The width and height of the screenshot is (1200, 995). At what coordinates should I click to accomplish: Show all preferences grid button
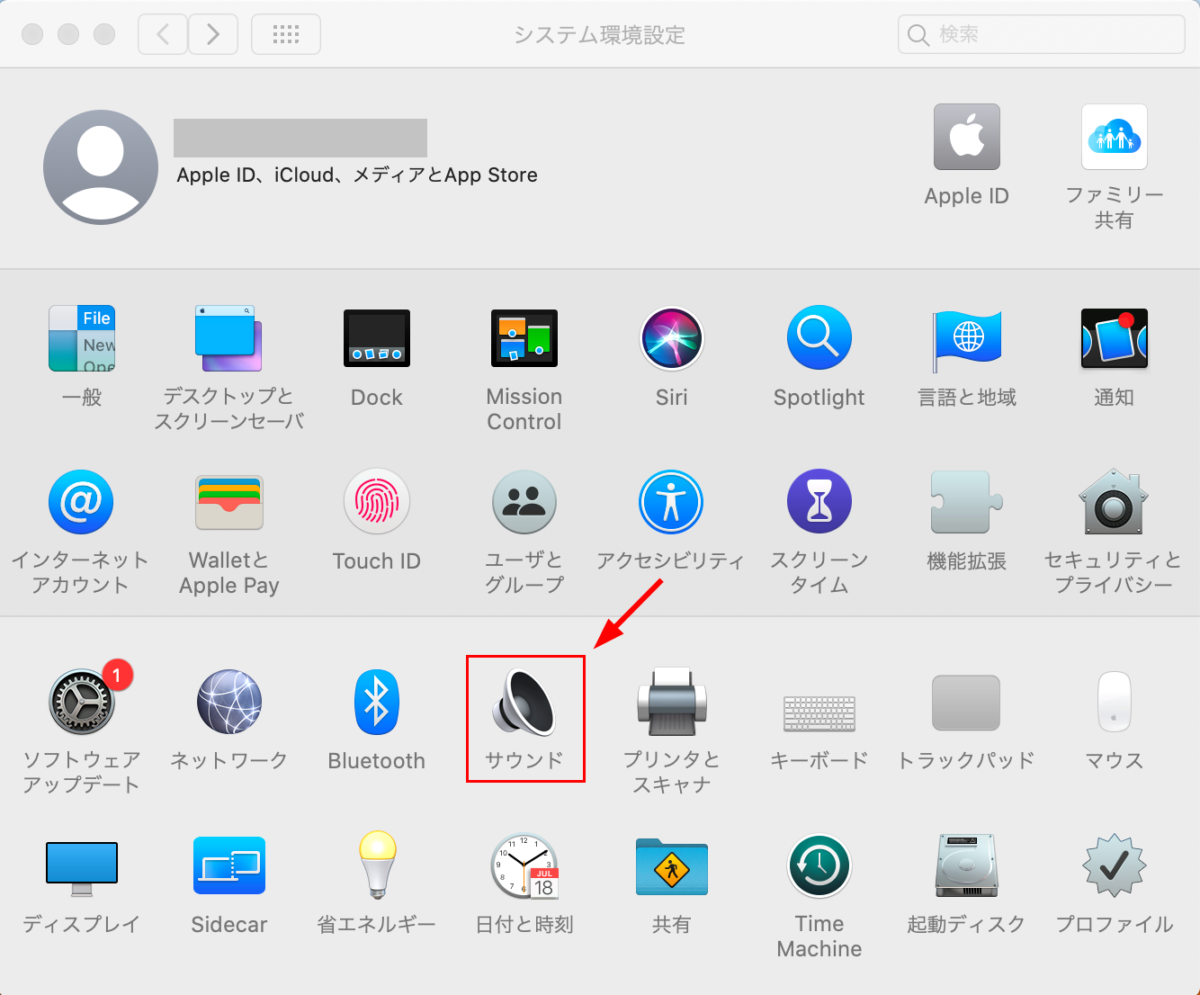[x=286, y=34]
